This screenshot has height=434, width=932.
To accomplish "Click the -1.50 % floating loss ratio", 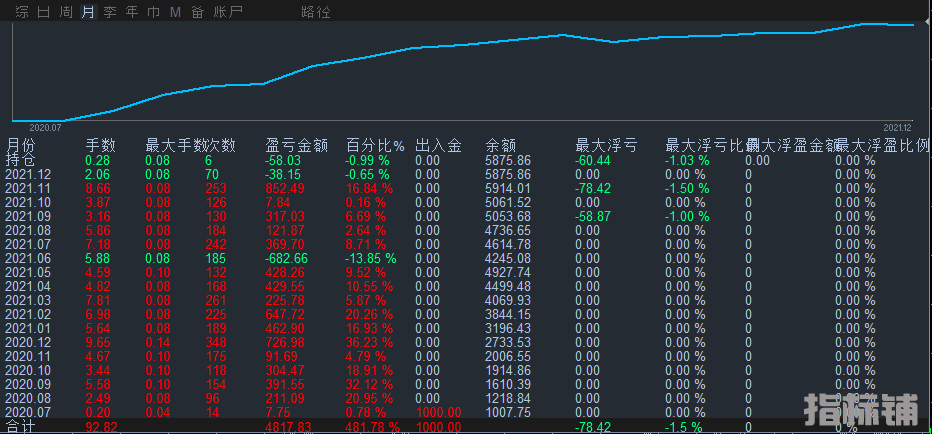I will (687, 188).
